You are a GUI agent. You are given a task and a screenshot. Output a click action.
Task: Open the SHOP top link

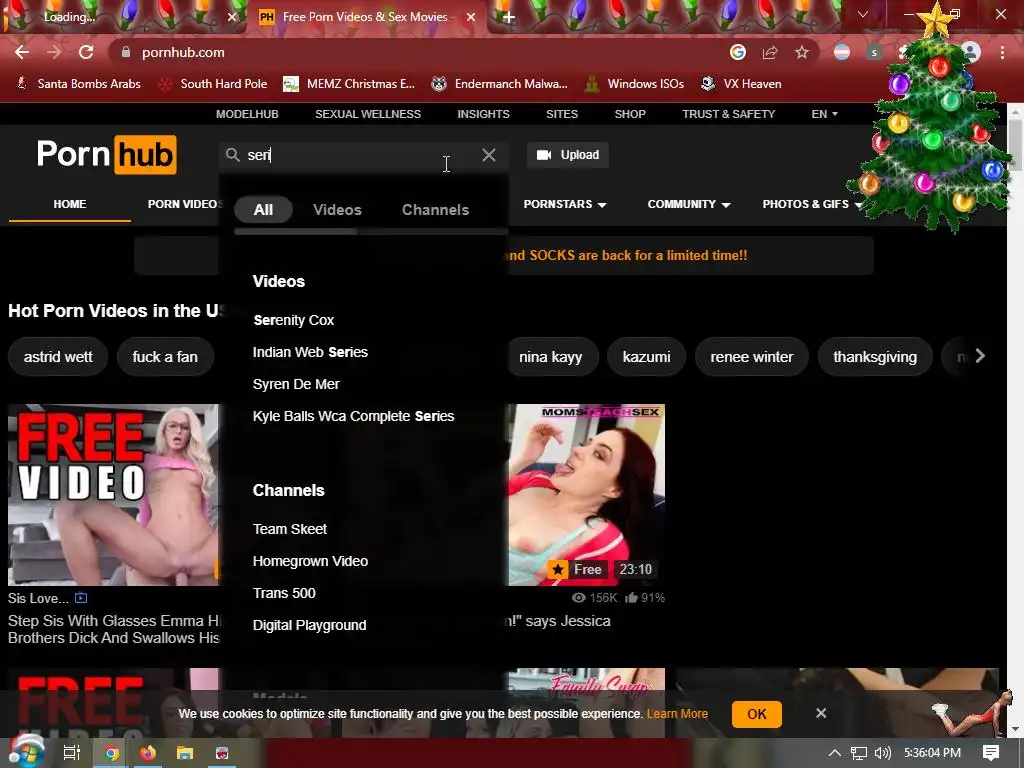[630, 114]
